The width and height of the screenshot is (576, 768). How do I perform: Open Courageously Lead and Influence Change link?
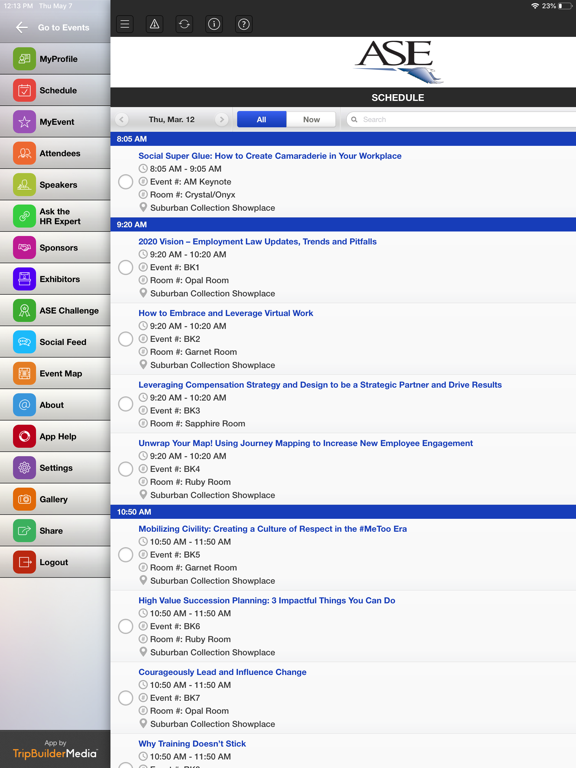pos(222,672)
